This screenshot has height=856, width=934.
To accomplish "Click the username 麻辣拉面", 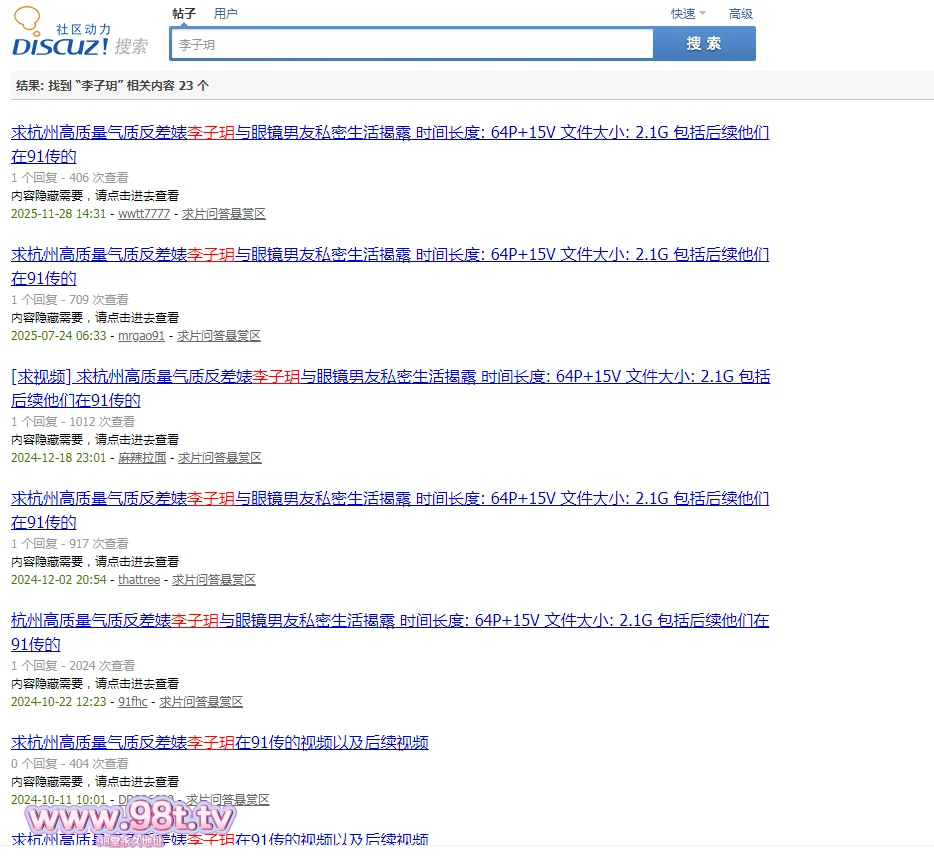I will click(142, 458).
